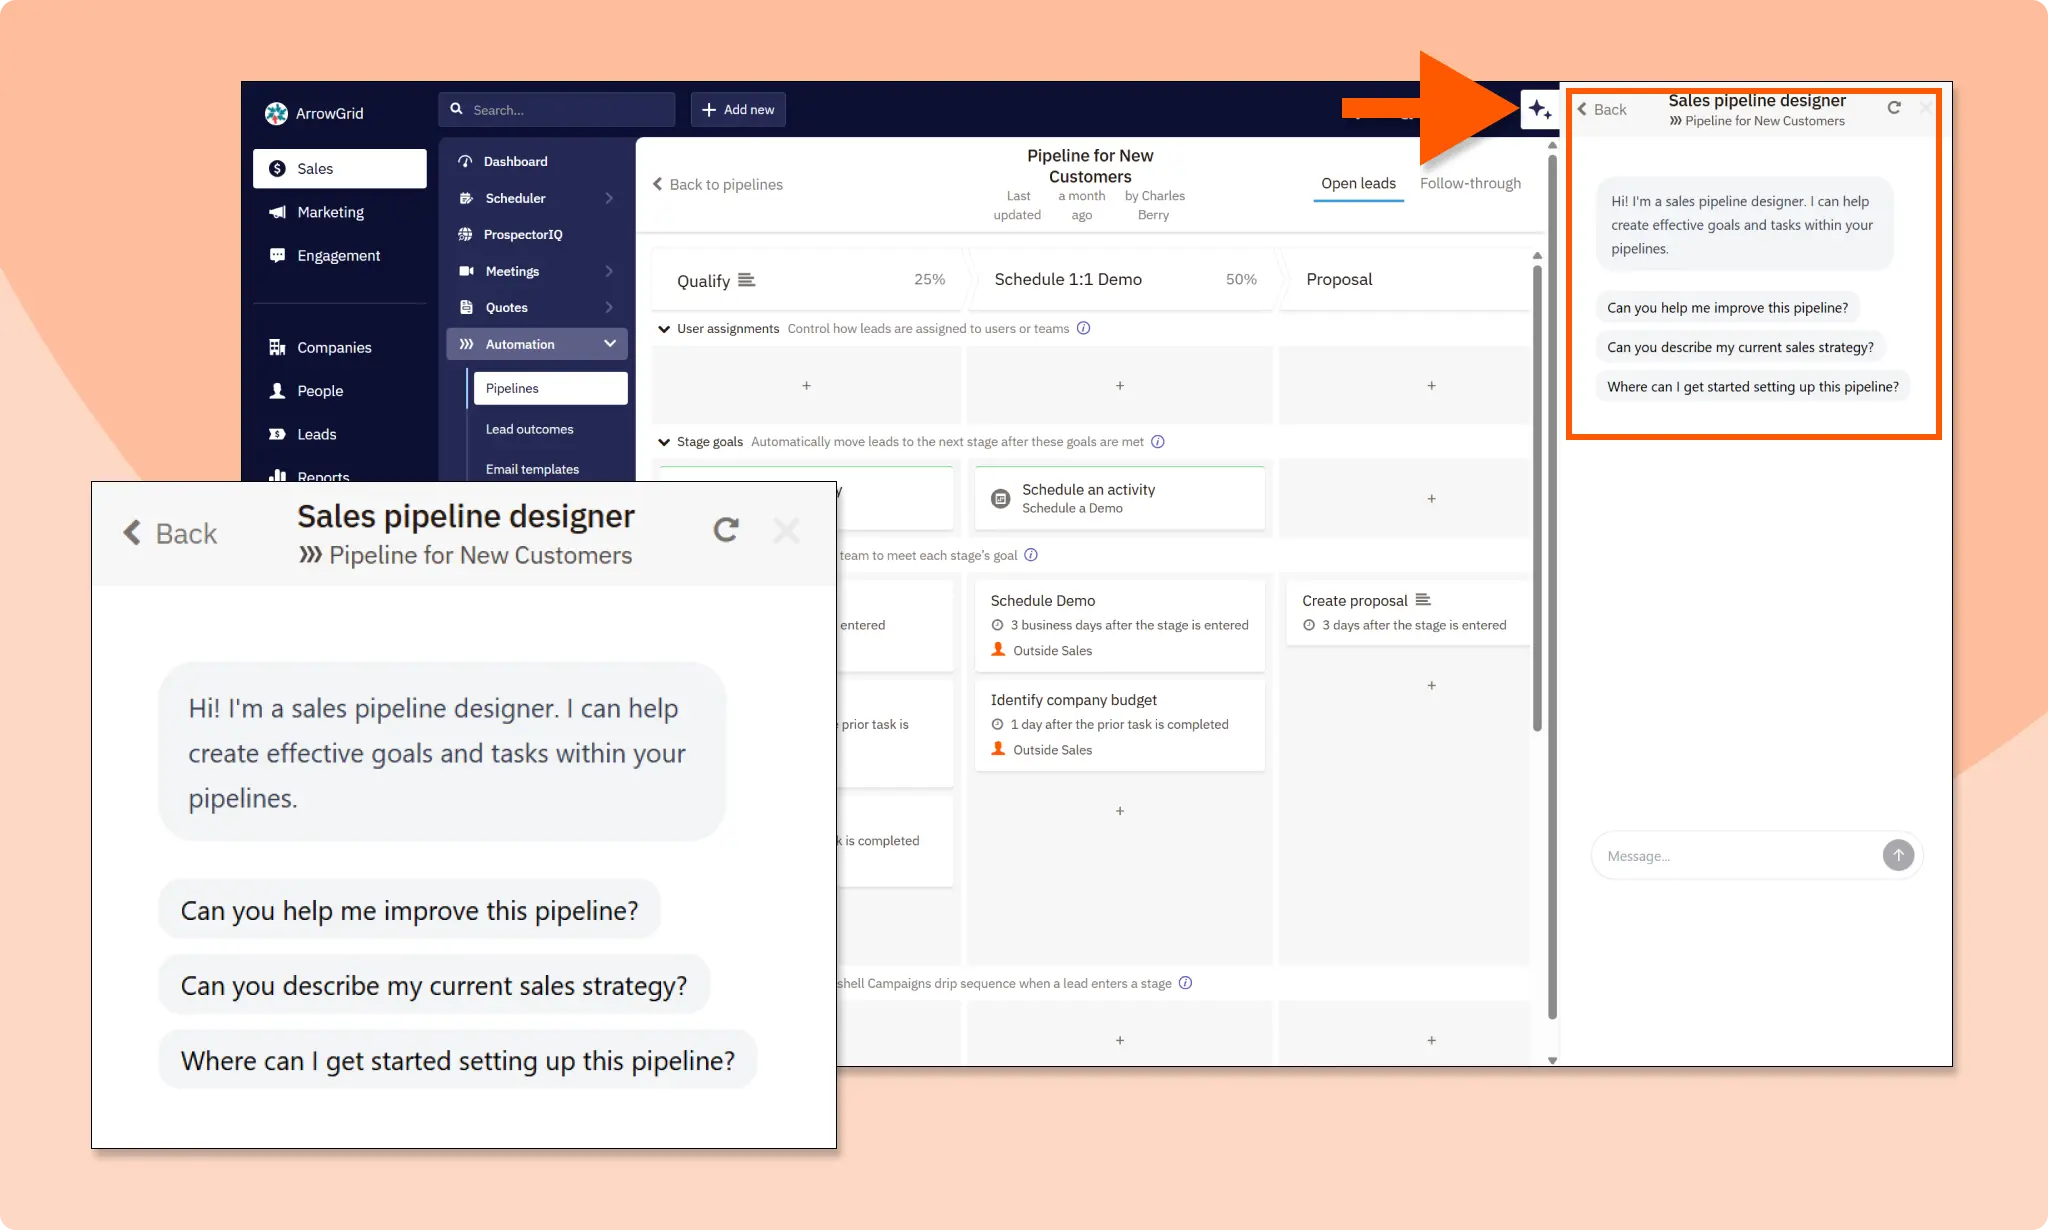
Task: Click the ProspectorIQ sidebar icon
Action: click(x=466, y=234)
